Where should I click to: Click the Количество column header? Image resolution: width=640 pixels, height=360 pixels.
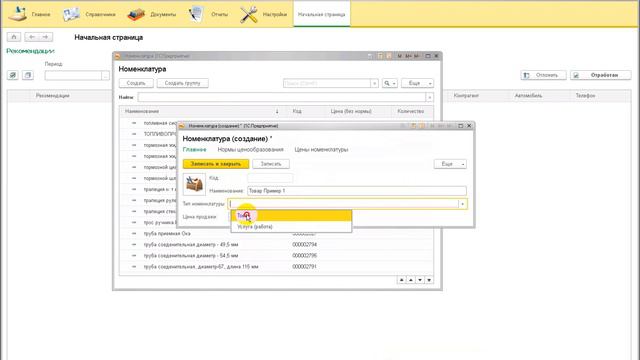click(x=411, y=111)
